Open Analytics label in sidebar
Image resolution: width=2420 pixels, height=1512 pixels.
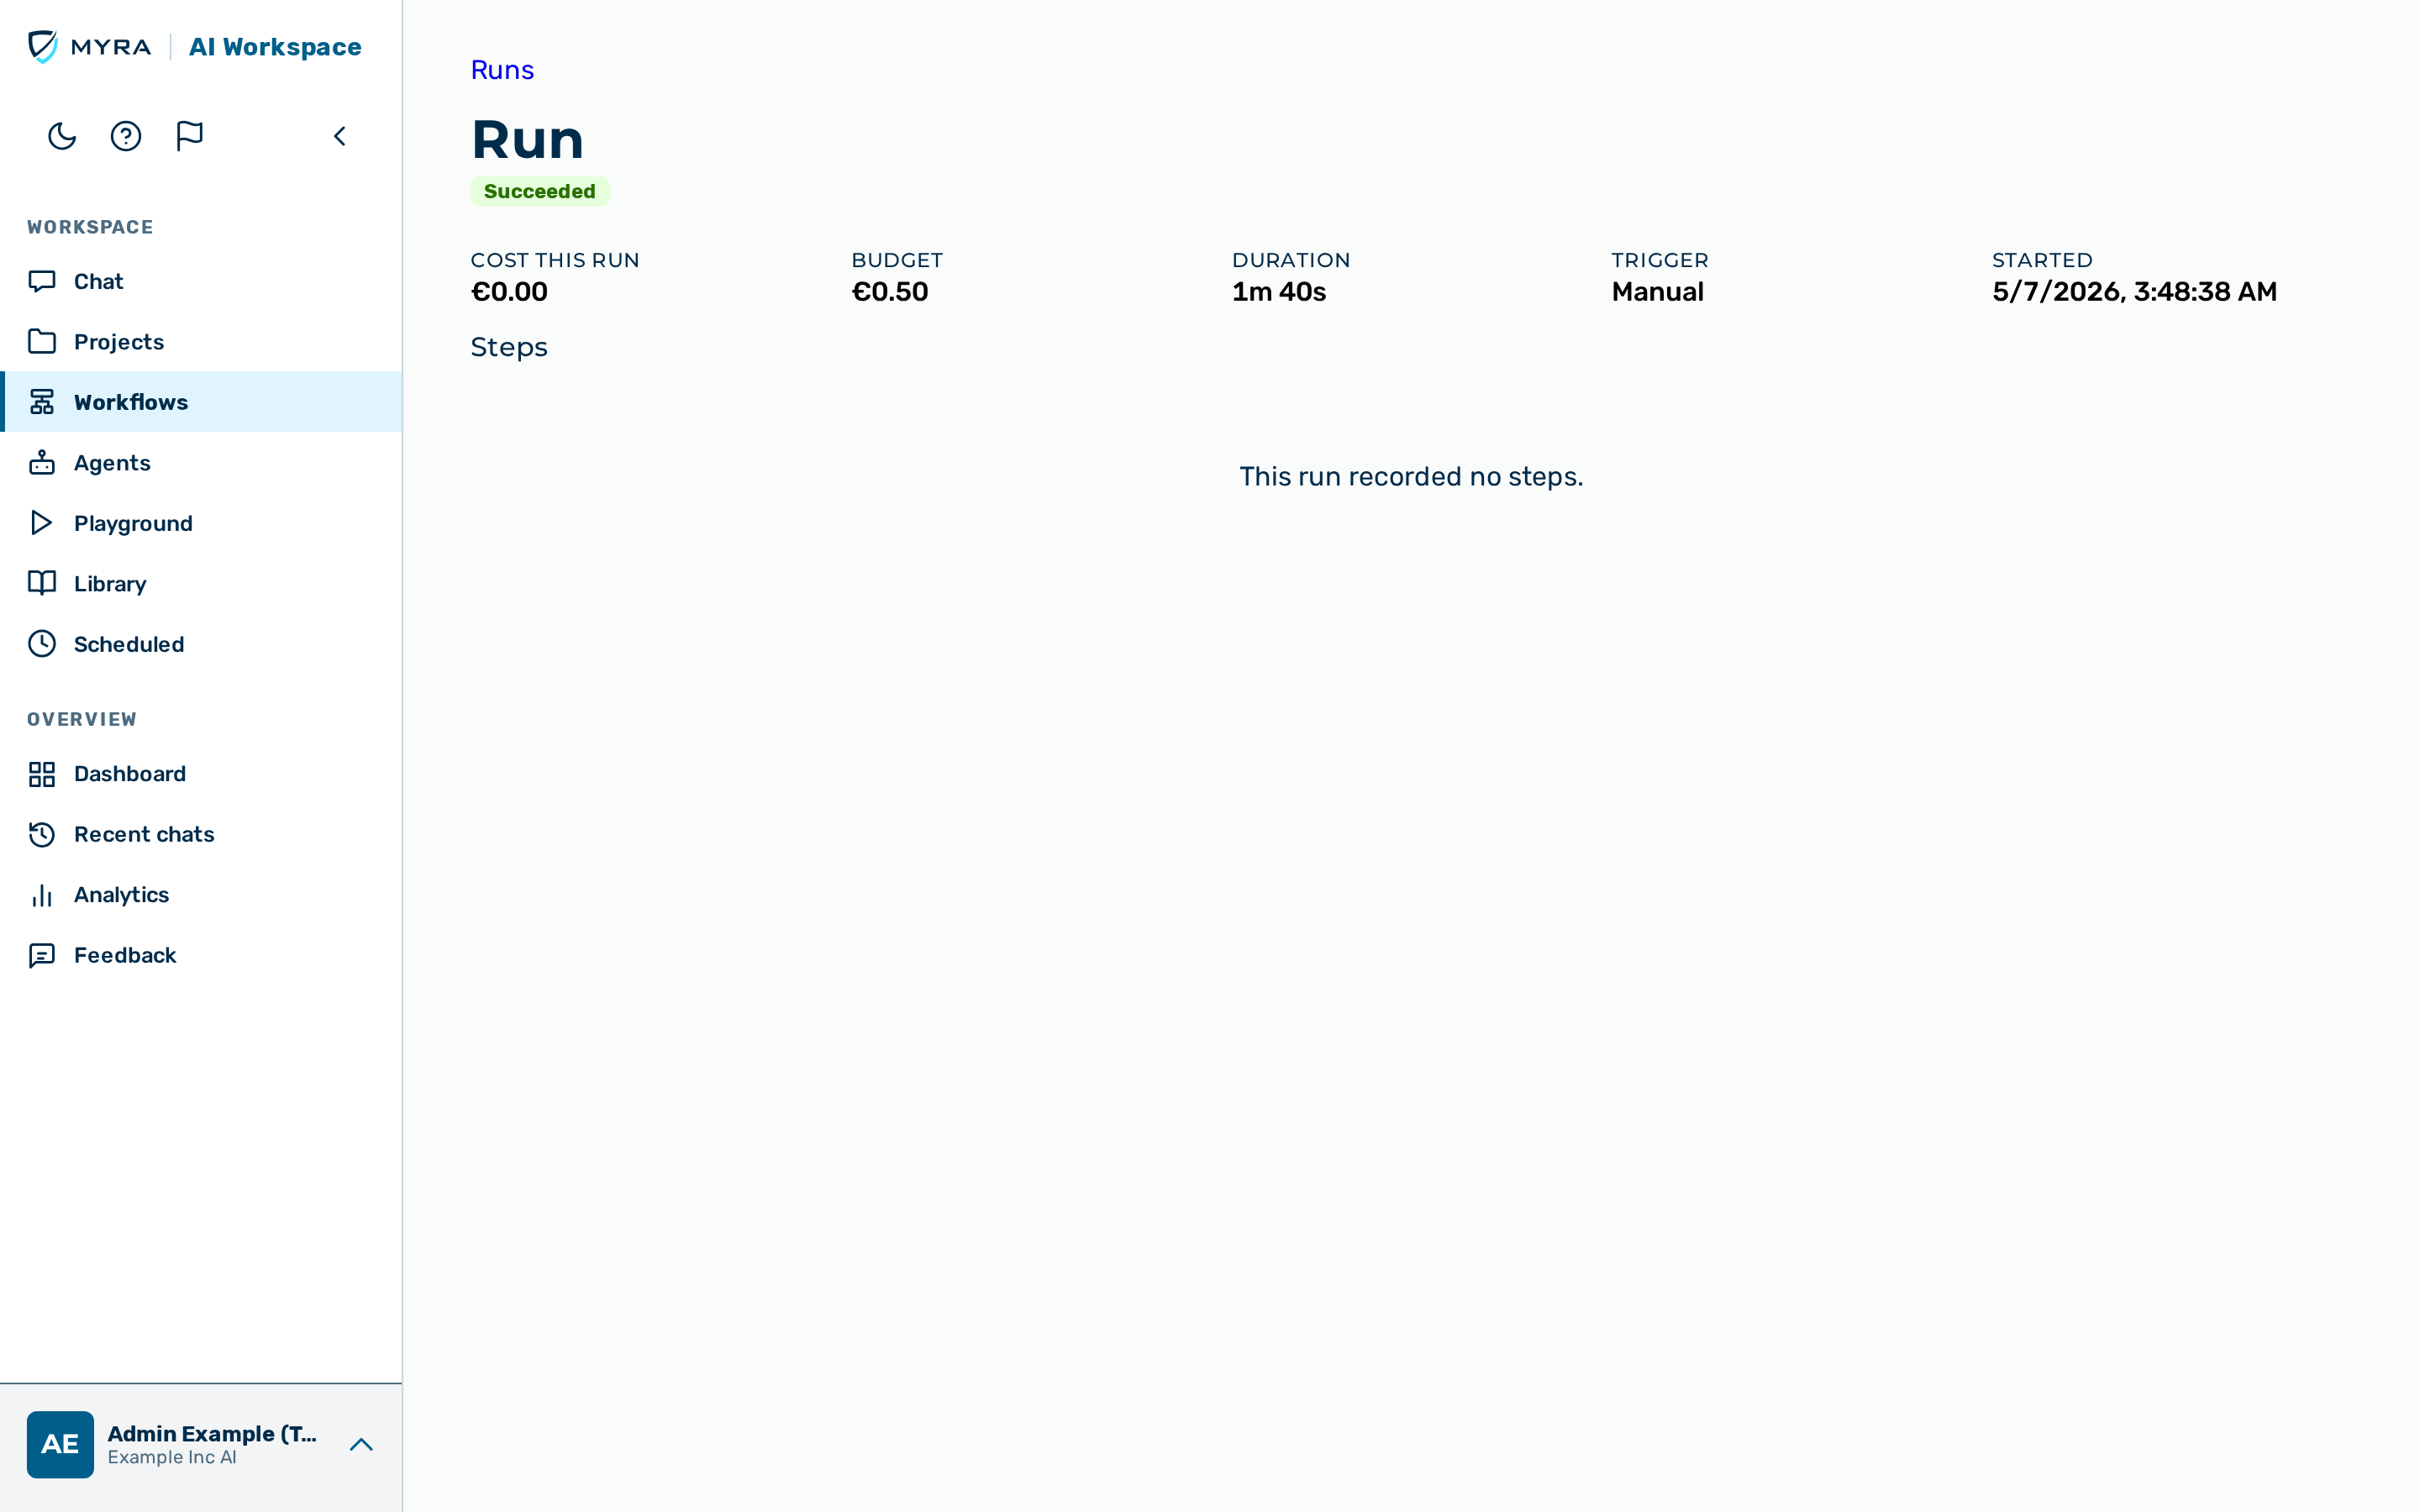pos(121,895)
